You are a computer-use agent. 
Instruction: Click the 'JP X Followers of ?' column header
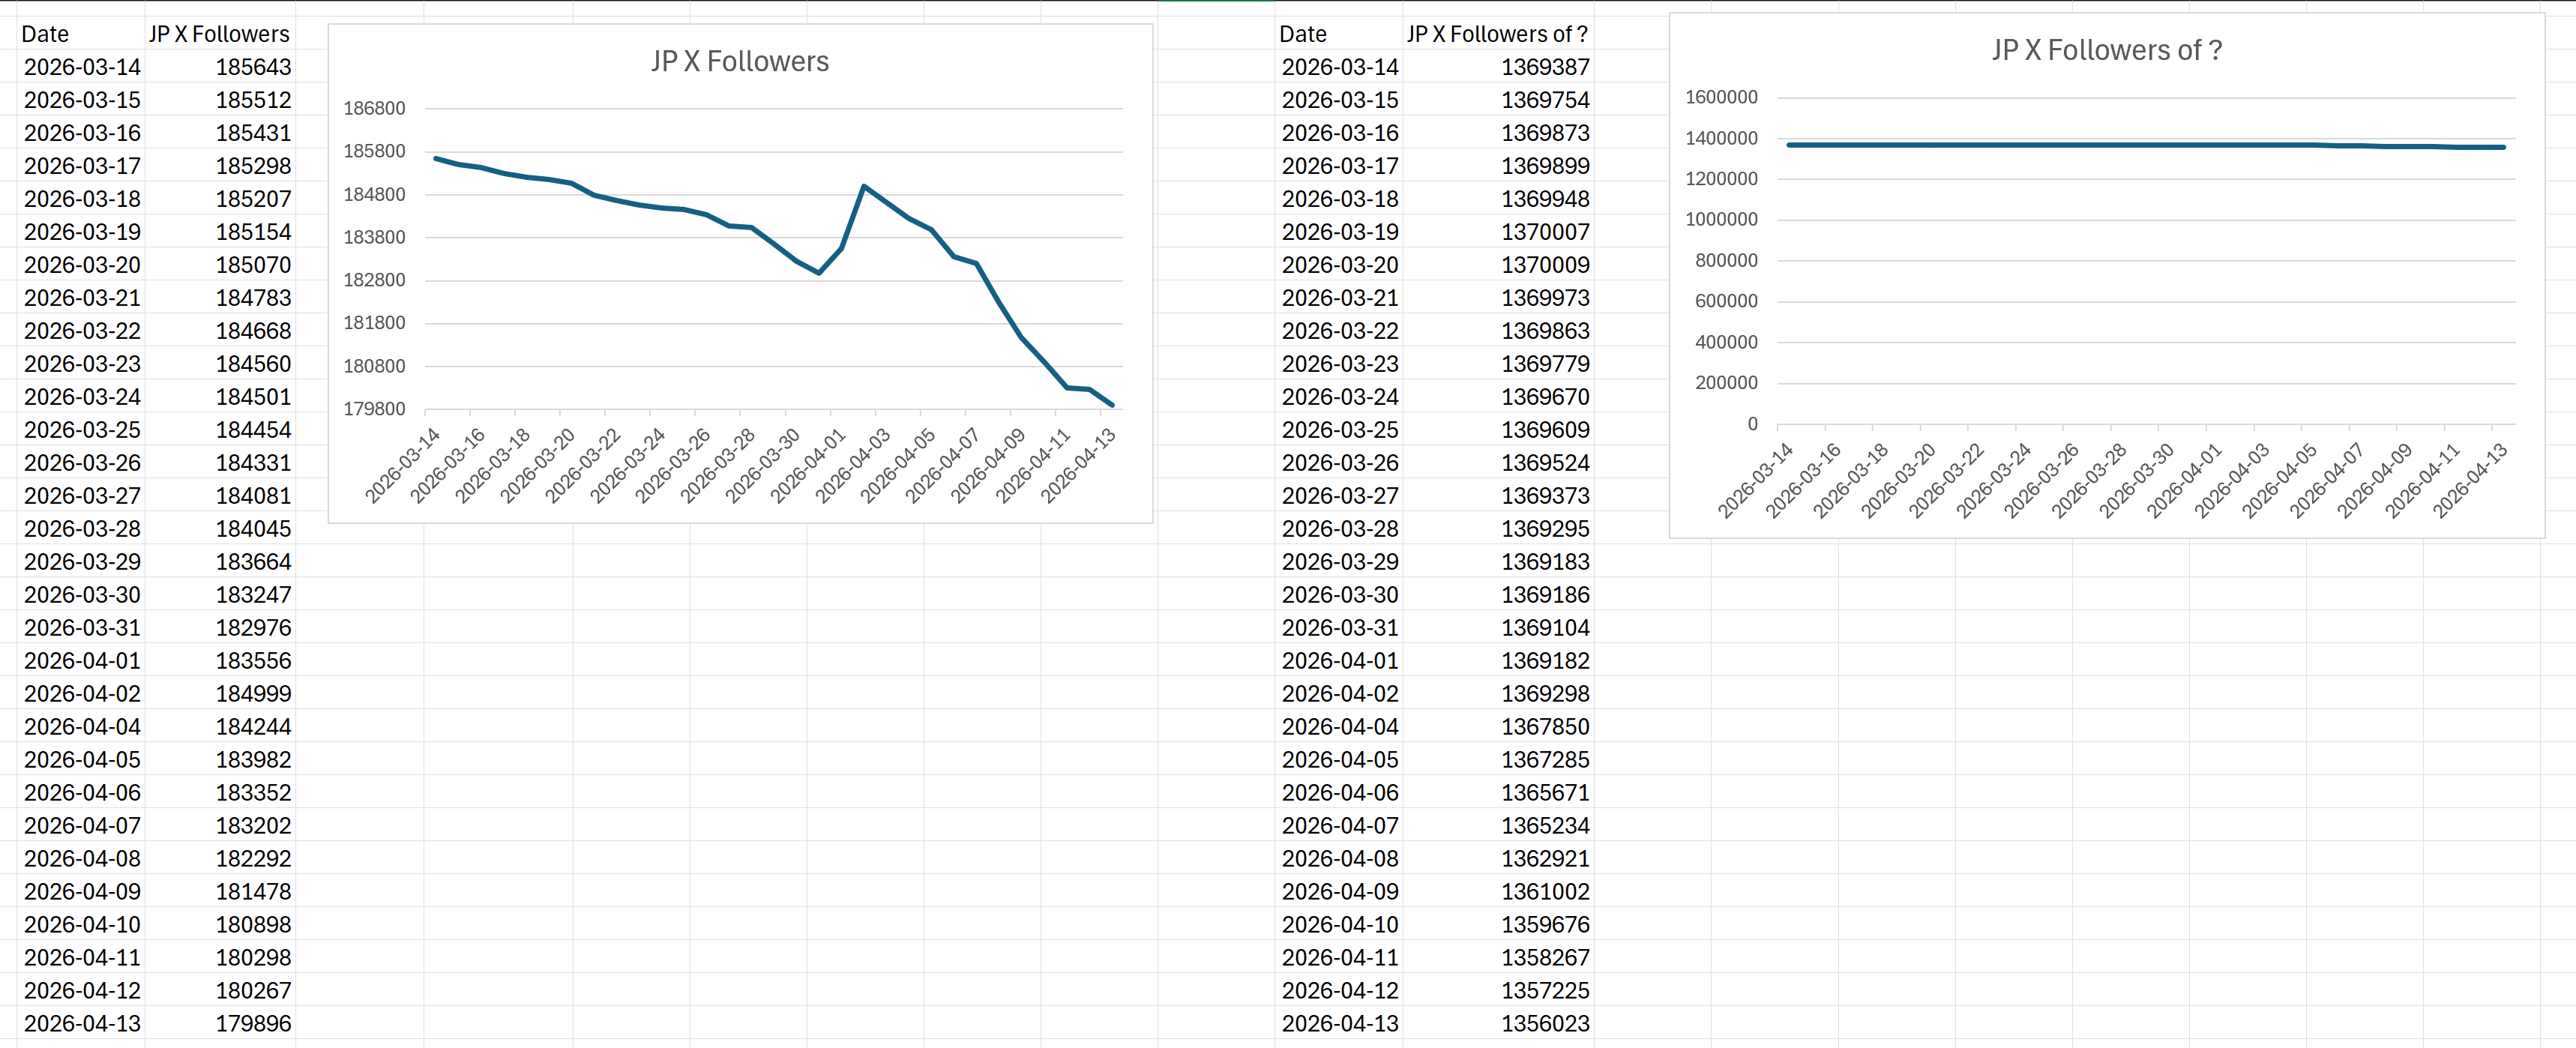pos(1496,34)
